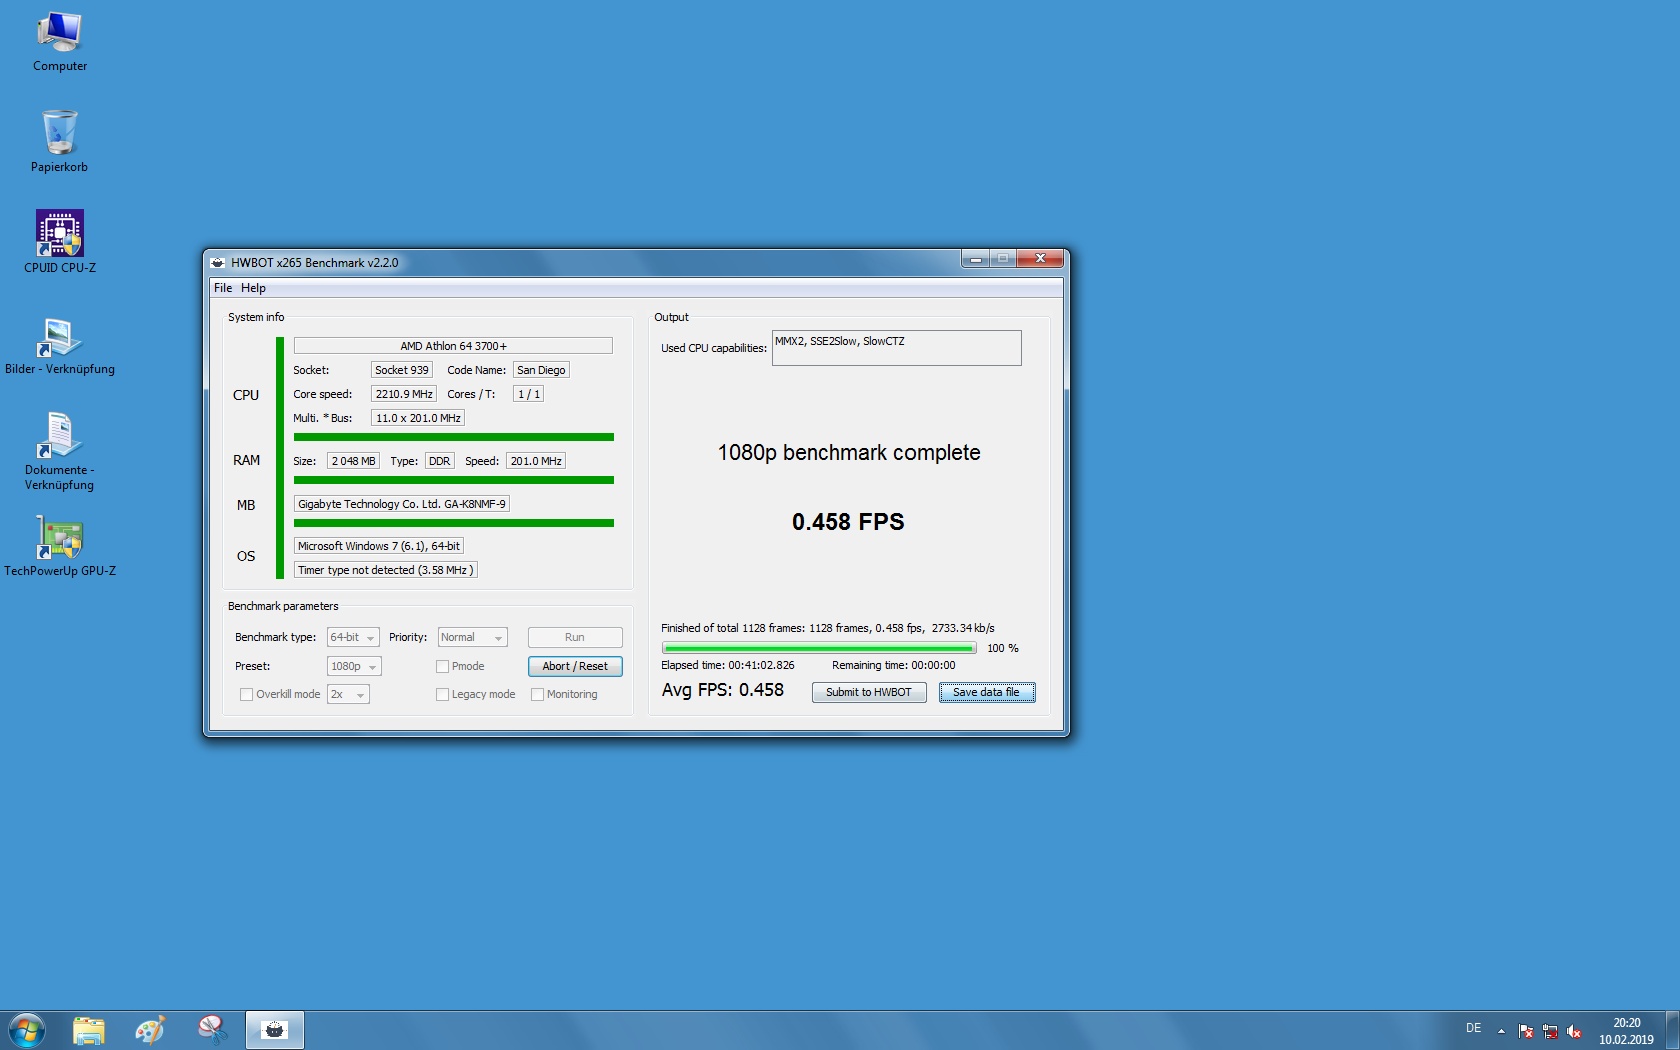Viewport: 1680px width, 1050px height.
Task: Click the Remaining time 00:00:00 text
Action: click(894, 666)
